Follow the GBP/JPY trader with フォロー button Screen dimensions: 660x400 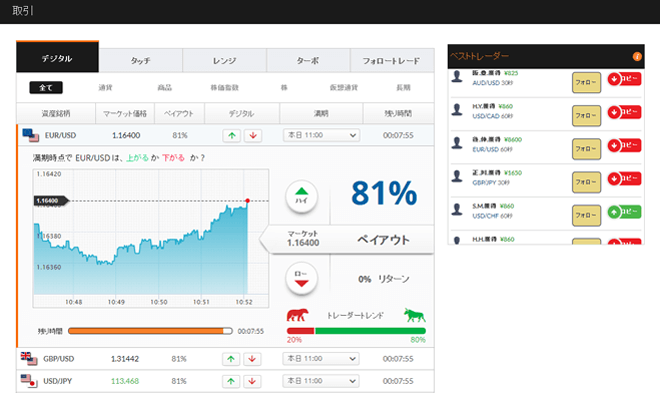pyautogui.click(x=586, y=182)
